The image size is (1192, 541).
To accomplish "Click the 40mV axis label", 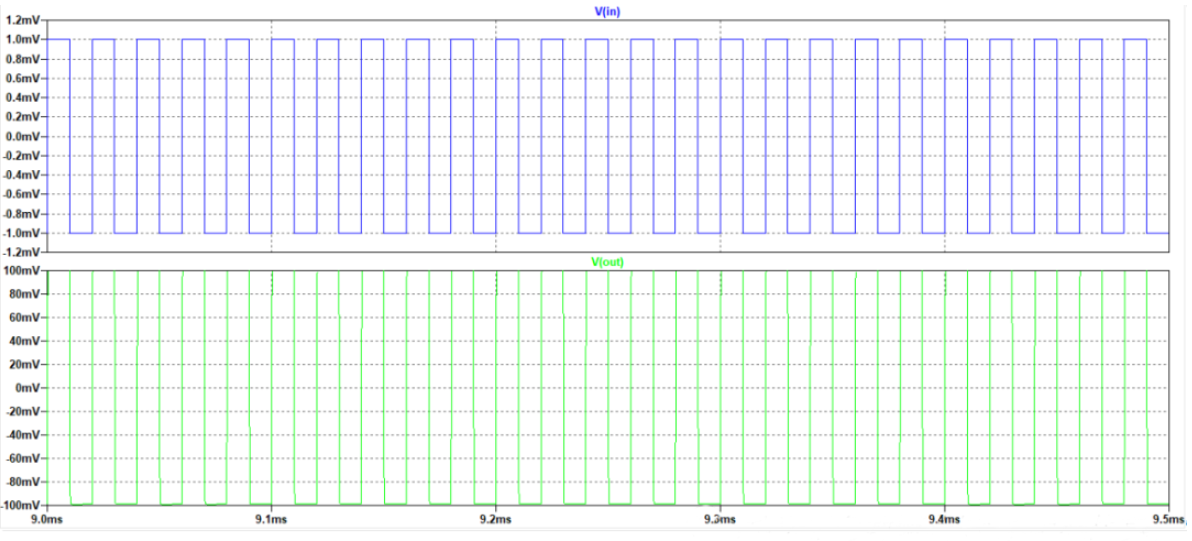I will point(27,341).
